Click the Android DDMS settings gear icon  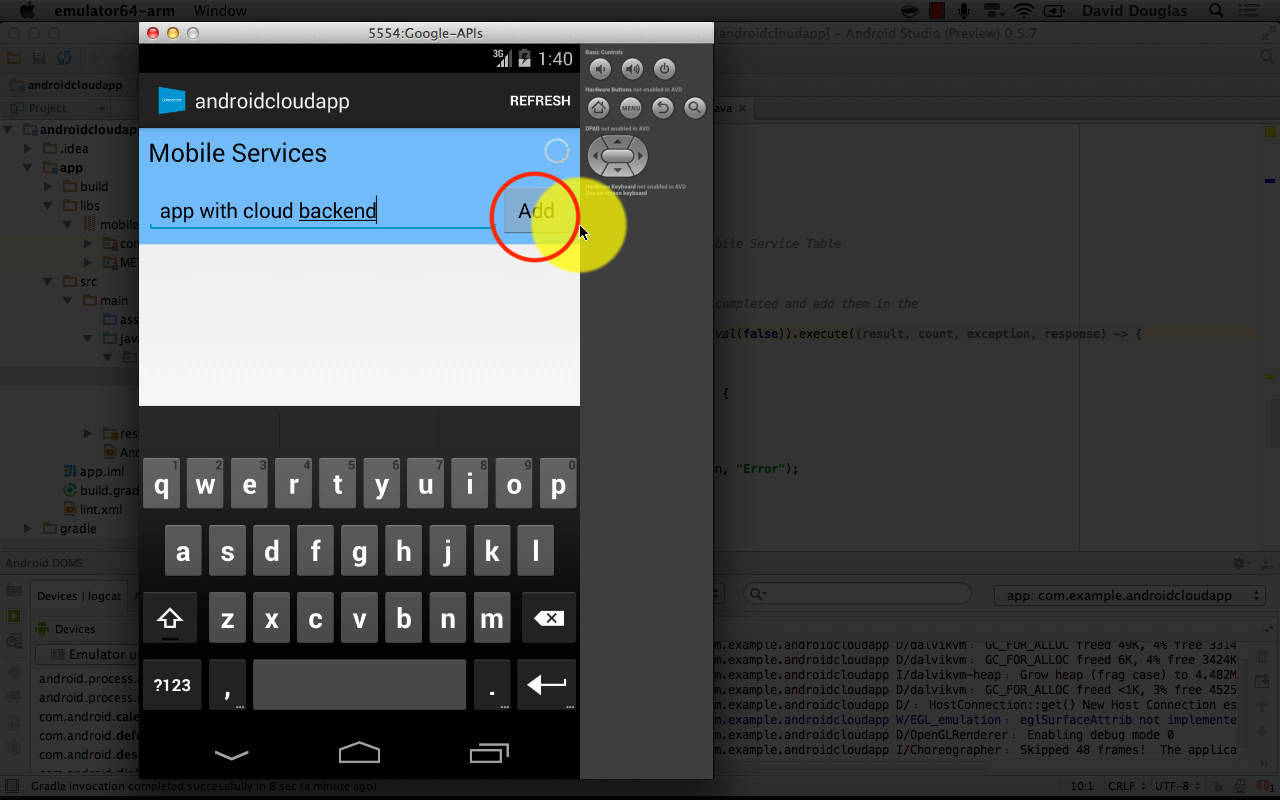click(x=1240, y=564)
